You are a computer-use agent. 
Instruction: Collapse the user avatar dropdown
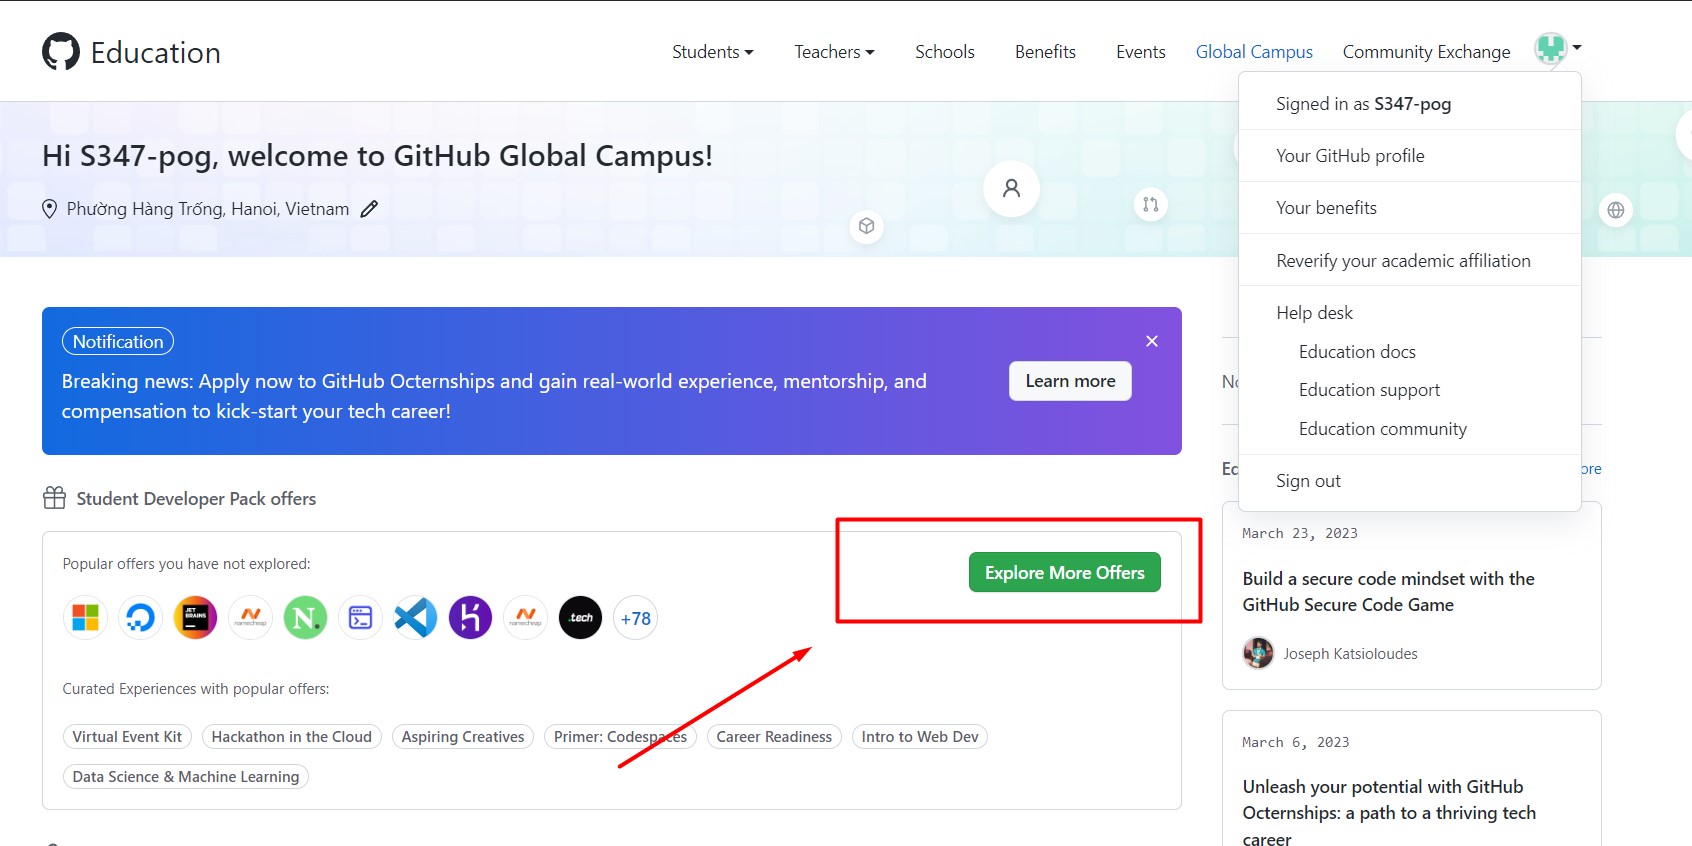pos(1557,47)
